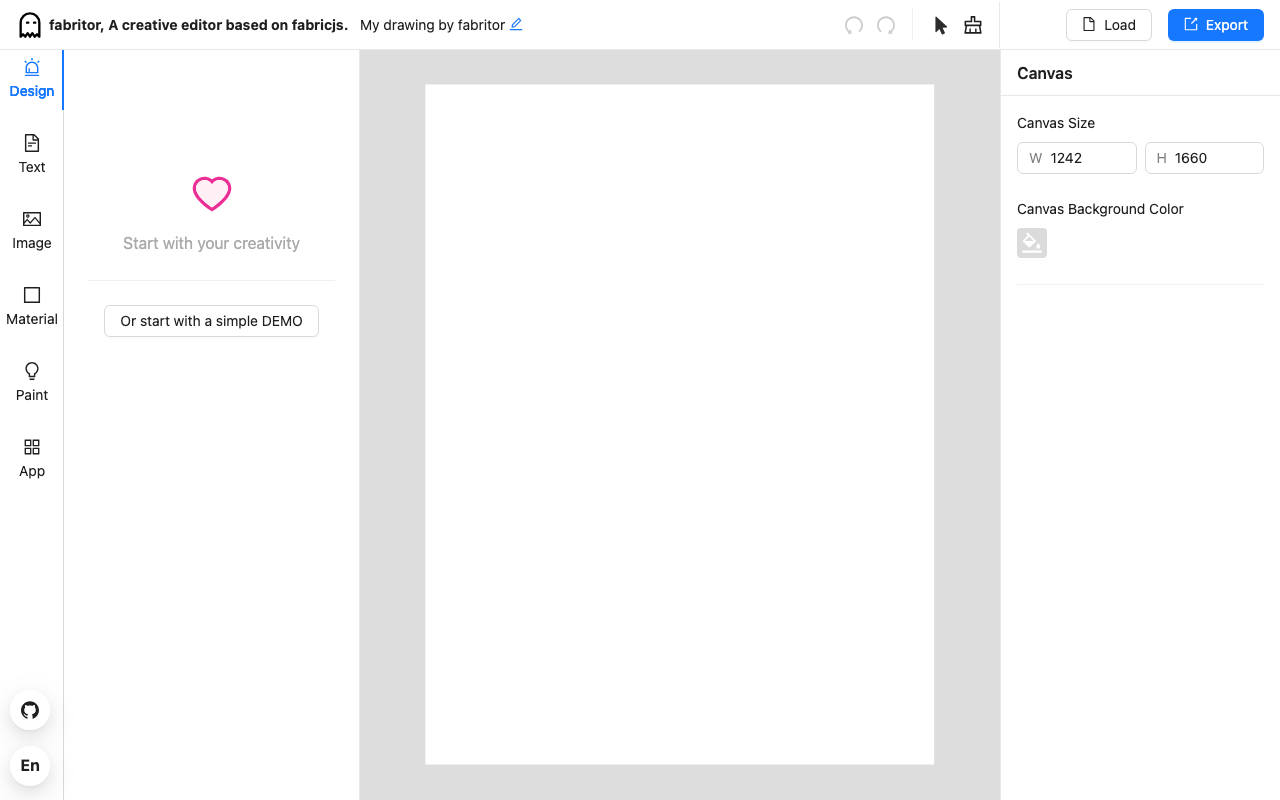
Task: Select the pointer cursor tool
Action: tap(941, 25)
